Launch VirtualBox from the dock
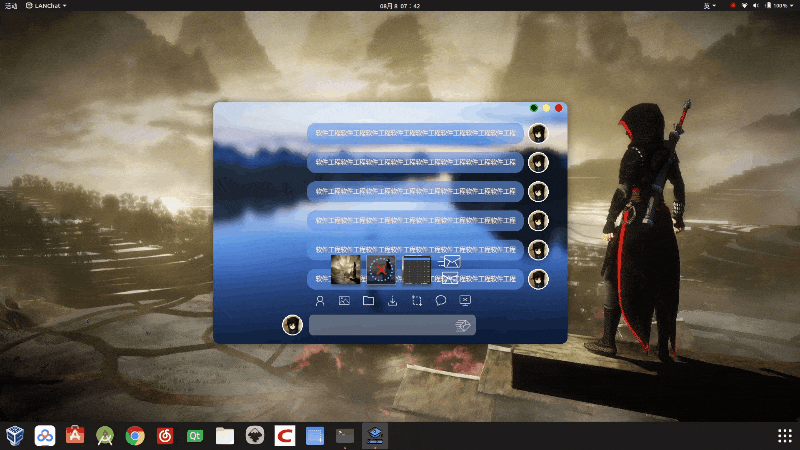The height and width of the screenshot is (450, 800). tap(15, 436)
